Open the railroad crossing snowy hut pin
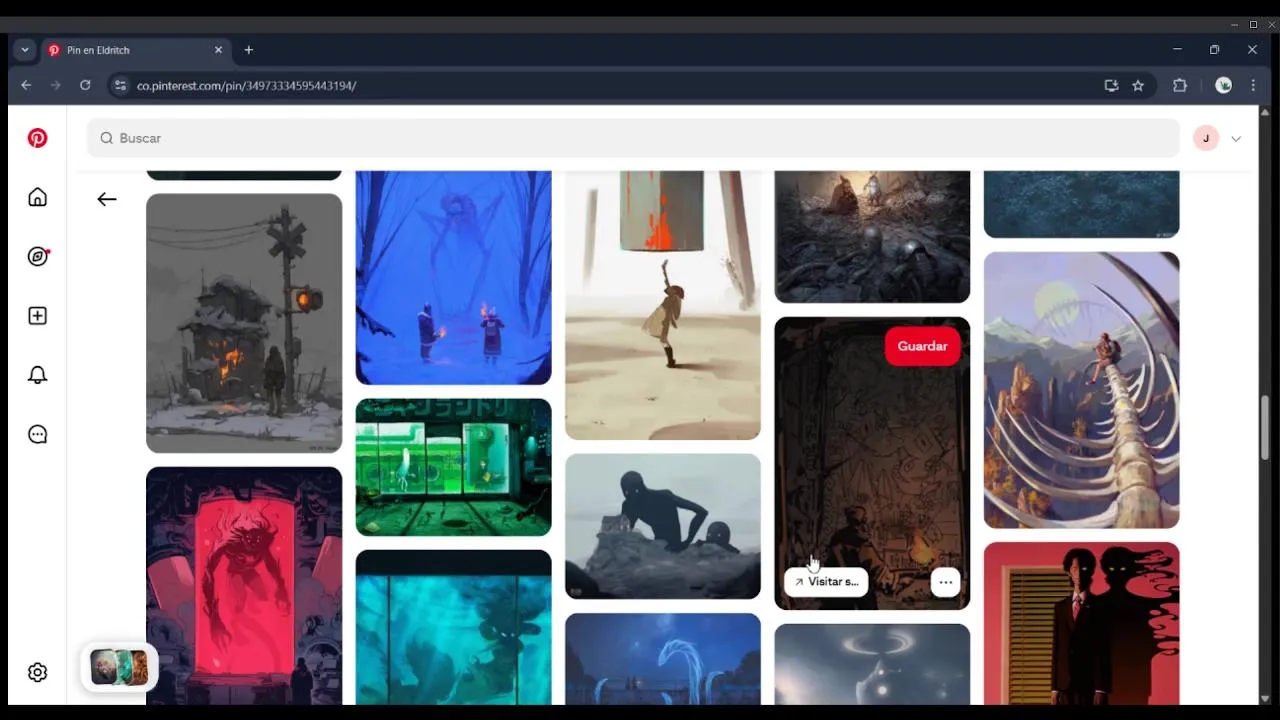 (244, 323)
